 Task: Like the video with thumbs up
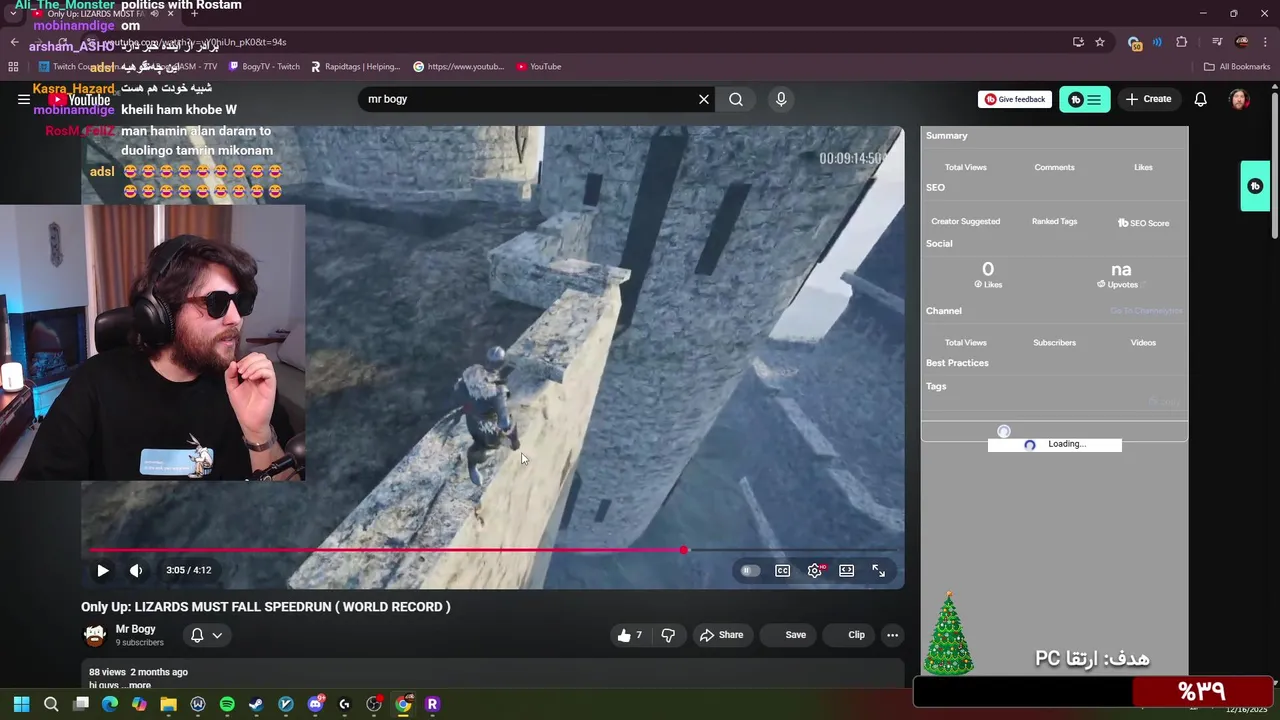tap(630, 635)
